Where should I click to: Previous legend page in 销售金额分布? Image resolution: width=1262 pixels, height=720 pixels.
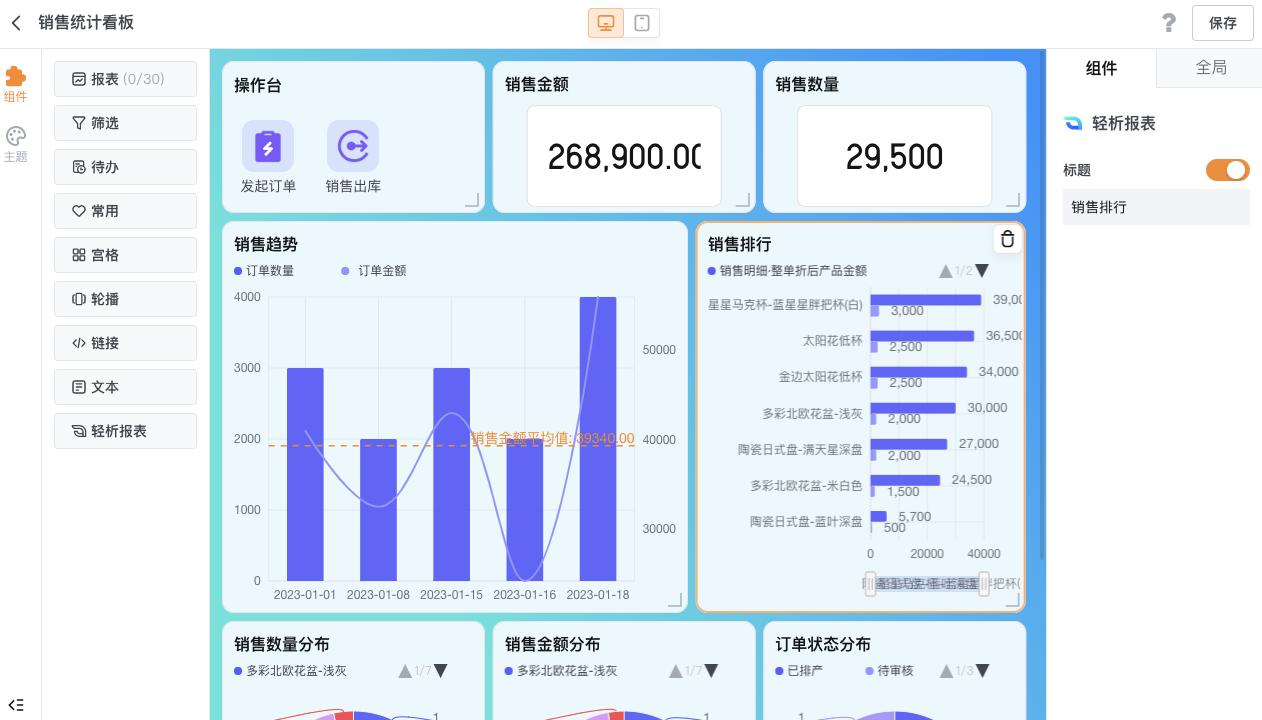pyautogui.click(x=675, y=671)
